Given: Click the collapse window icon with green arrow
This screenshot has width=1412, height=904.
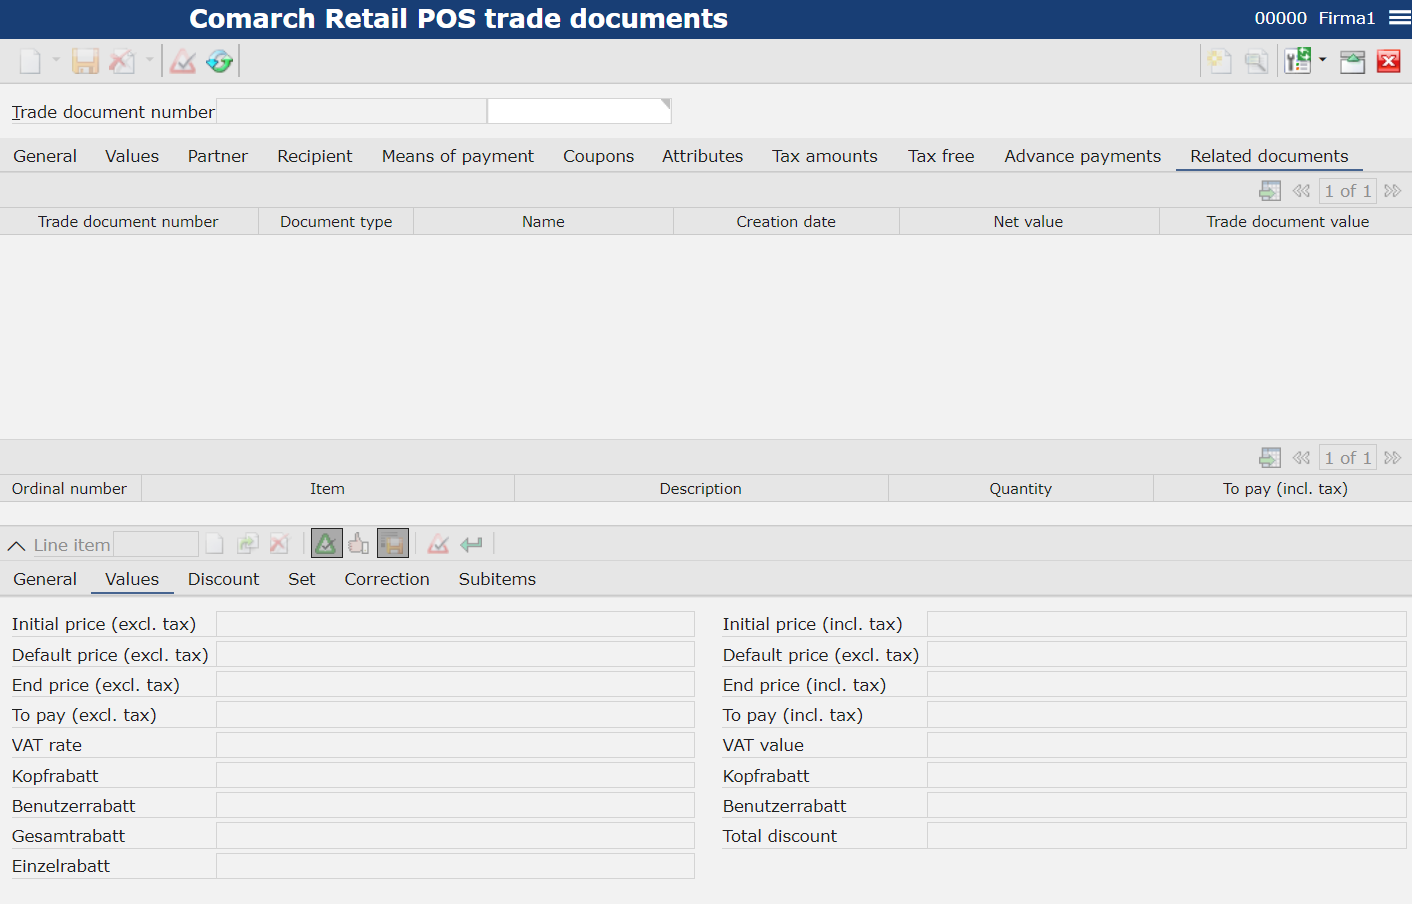Looking at the screenshot, I should pyautogui.click(x=1353, y=62).
